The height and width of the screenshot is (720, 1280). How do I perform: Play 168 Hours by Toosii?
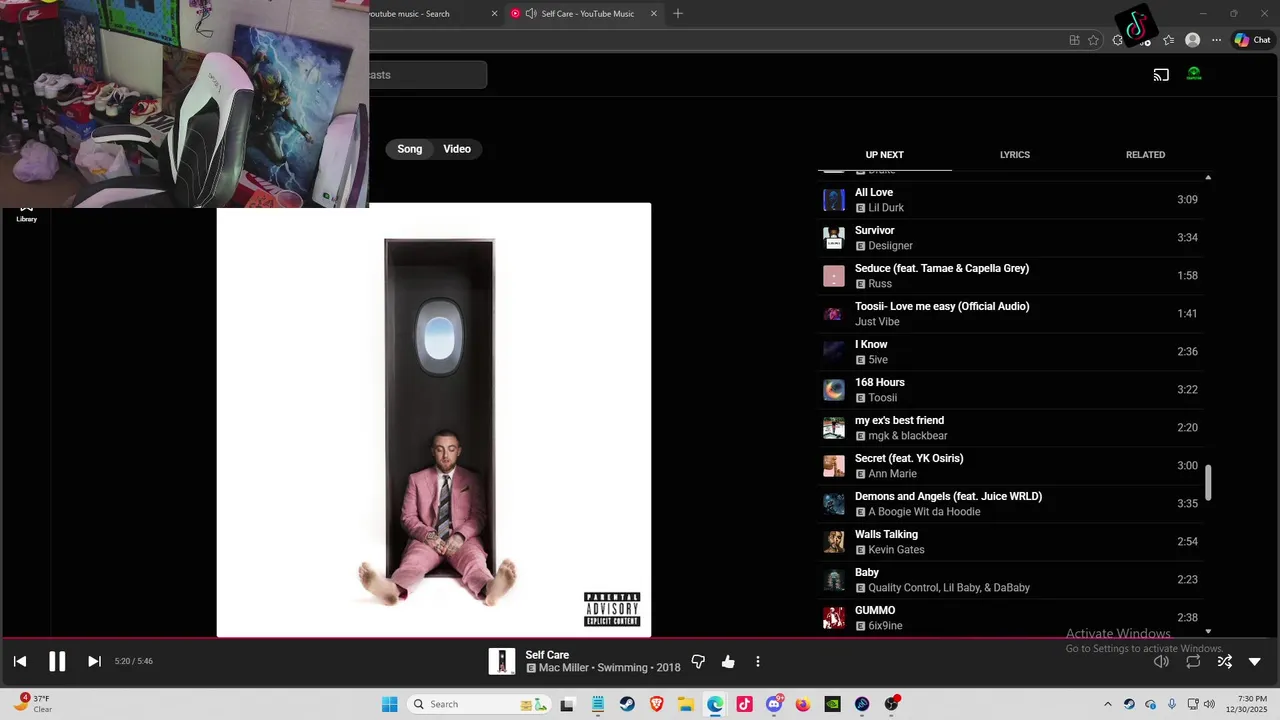click(1010, 390)
